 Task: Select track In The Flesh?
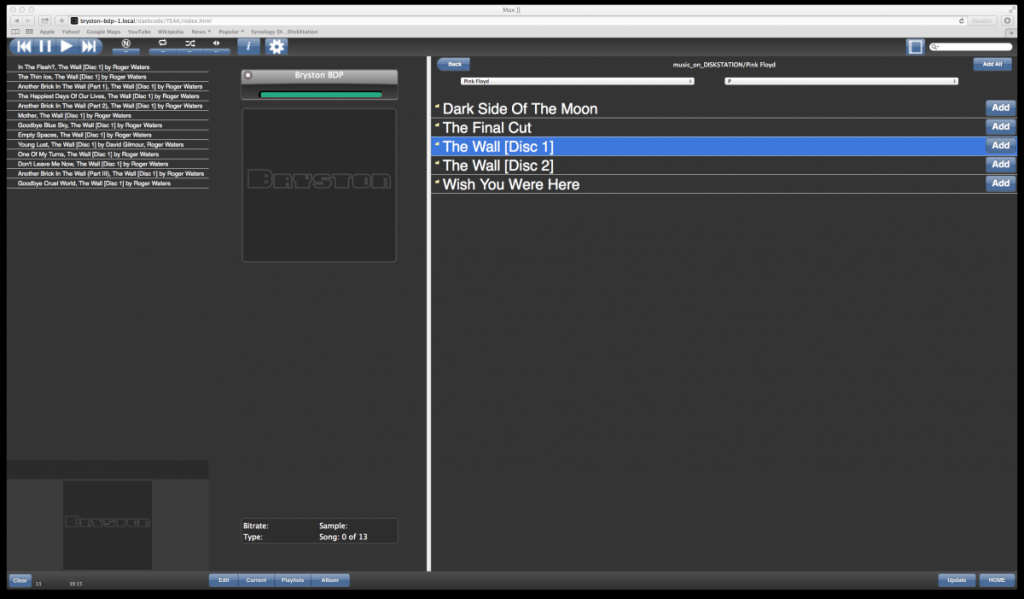(x=108, y=67)
